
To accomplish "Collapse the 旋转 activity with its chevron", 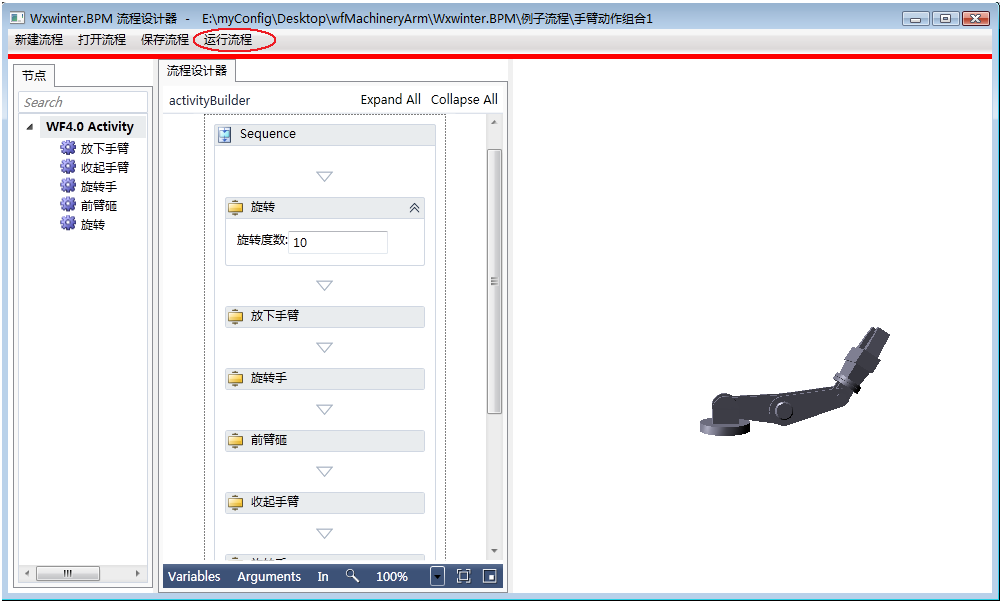I will 414,208.
